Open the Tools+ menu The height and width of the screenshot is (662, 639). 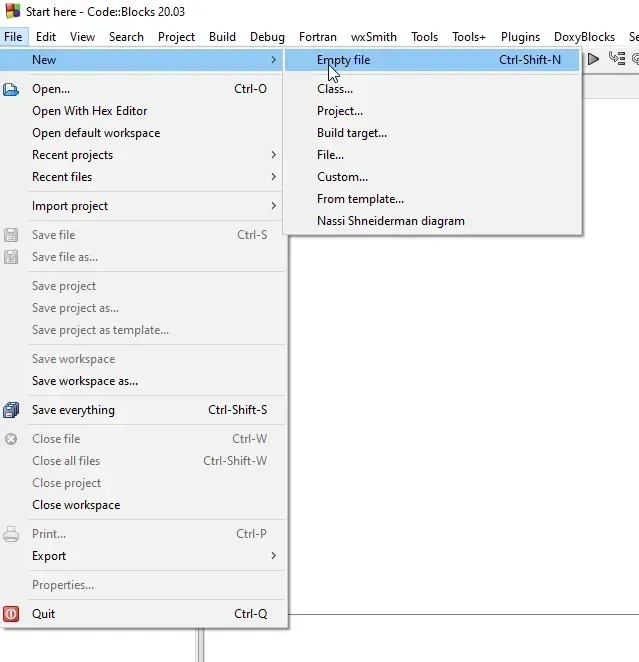(x=469, y=37)
